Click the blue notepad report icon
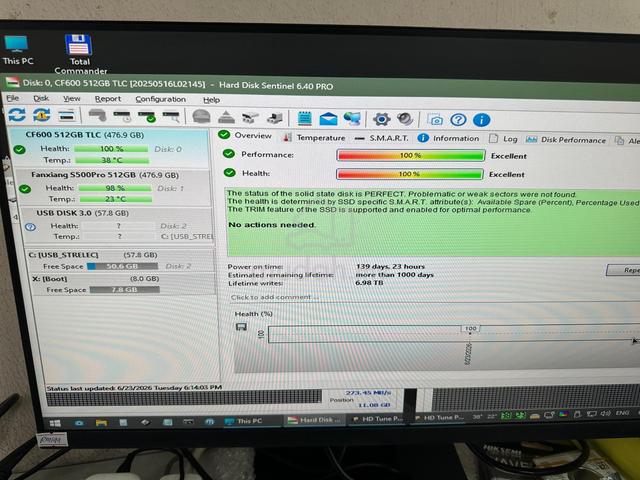Screen dimensions: 640x480 coord(304,119)
